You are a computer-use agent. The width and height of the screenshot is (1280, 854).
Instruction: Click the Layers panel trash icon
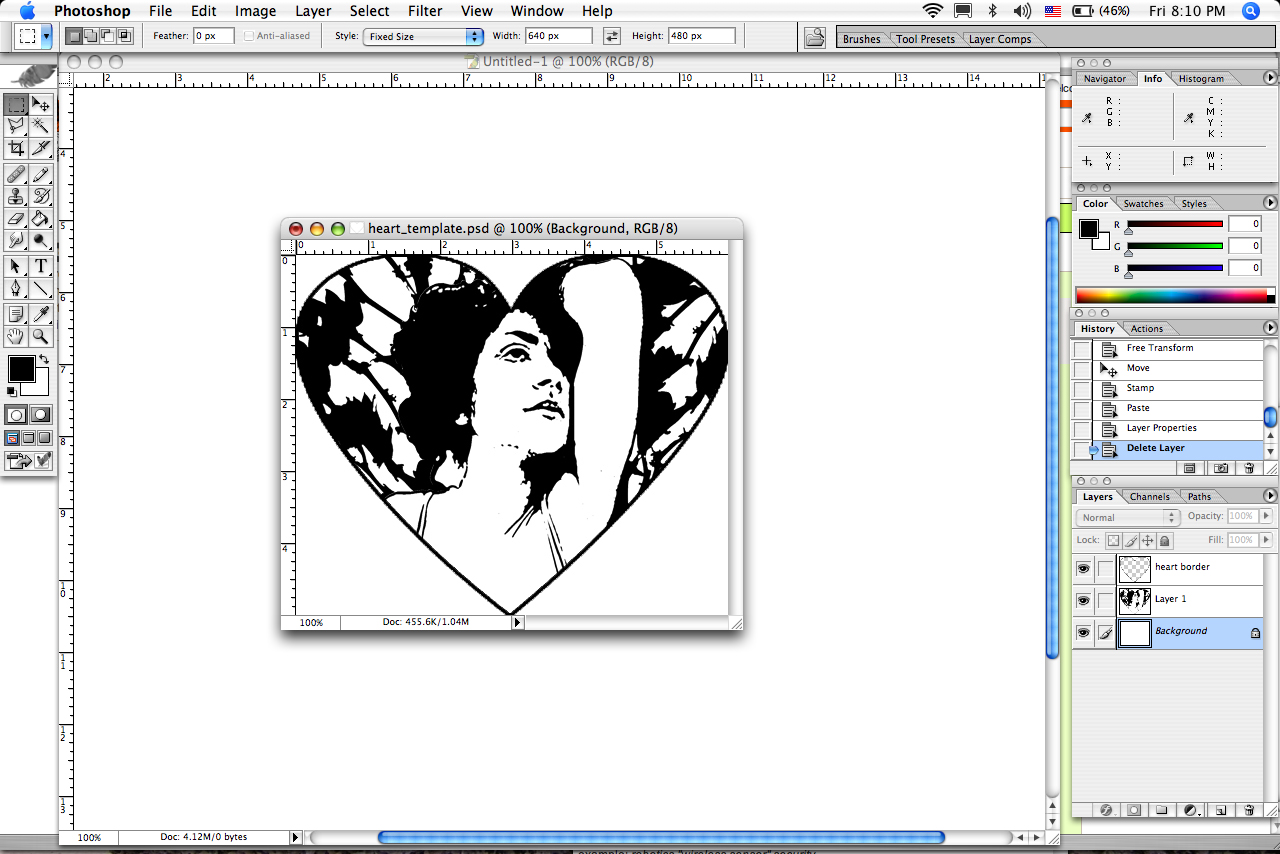click(1249, 810)
